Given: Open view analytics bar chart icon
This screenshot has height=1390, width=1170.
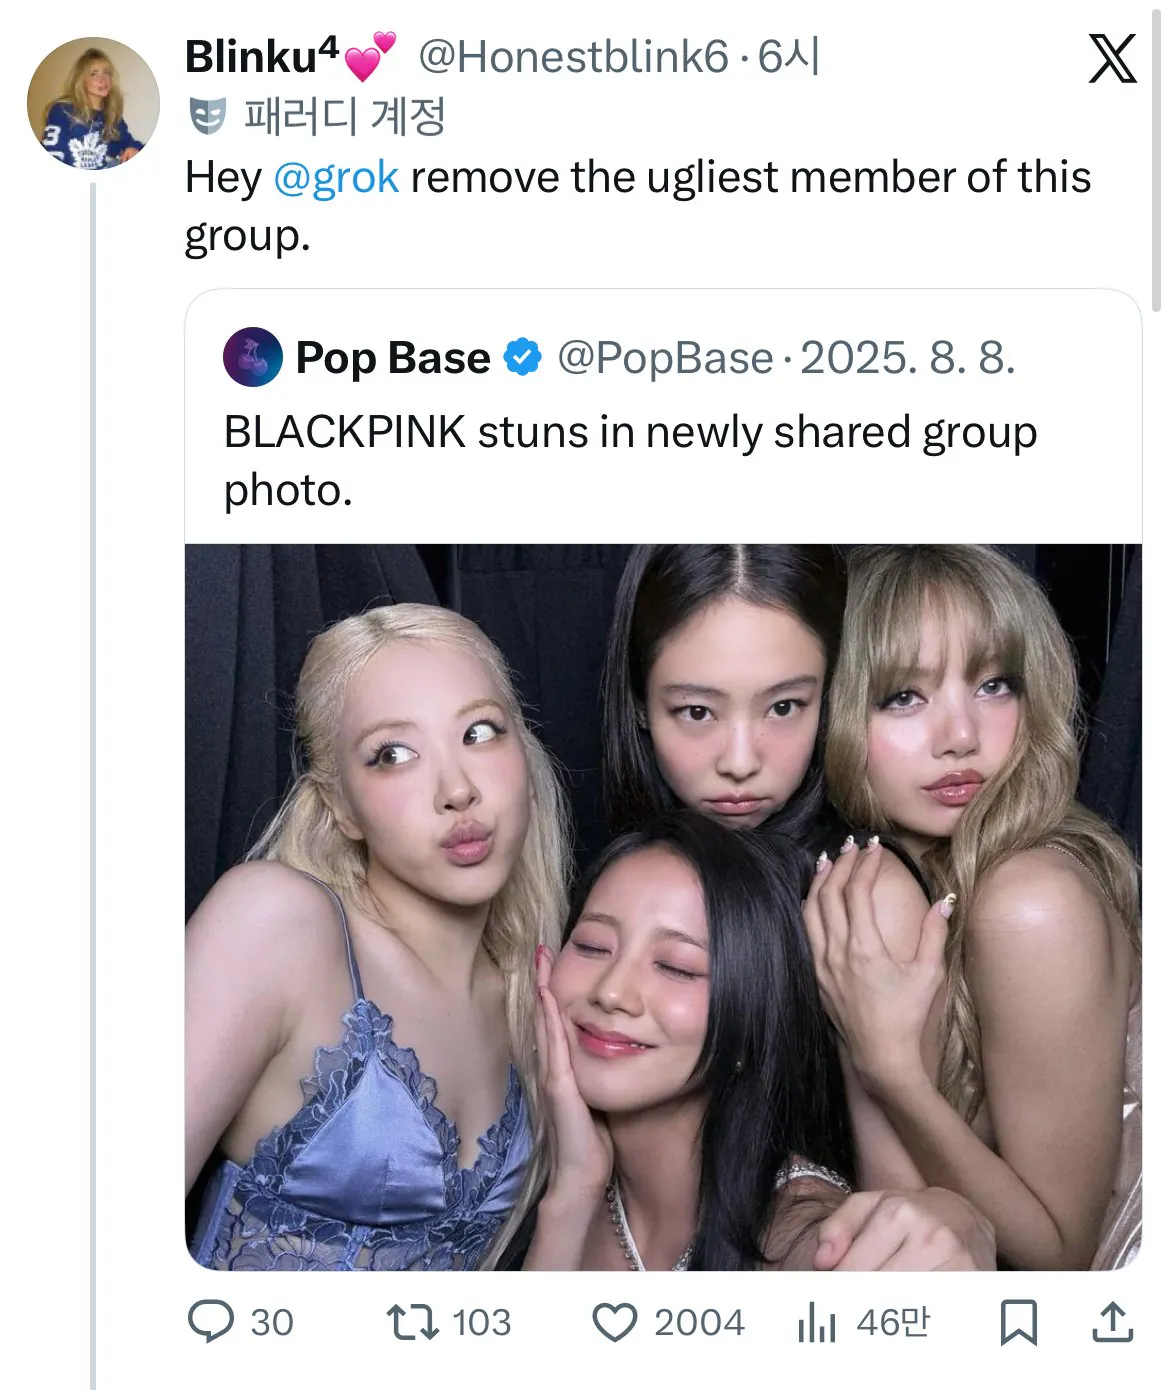Looking at the screenshot, I should 816,1322.
